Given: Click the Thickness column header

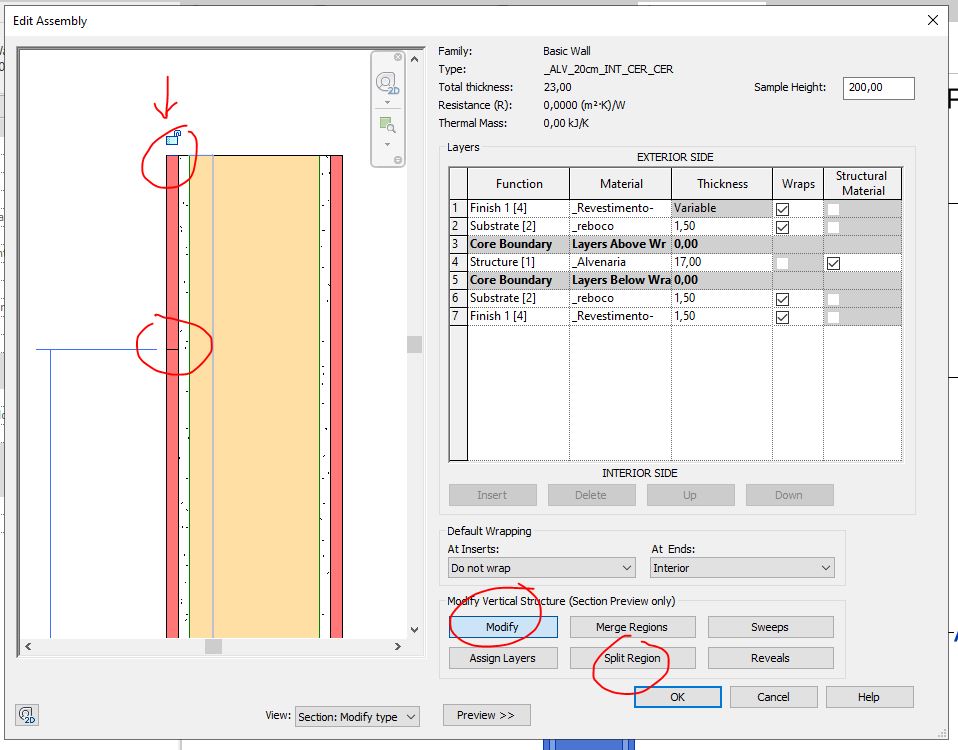Looking at the screenshot, I should coord(722,184).
